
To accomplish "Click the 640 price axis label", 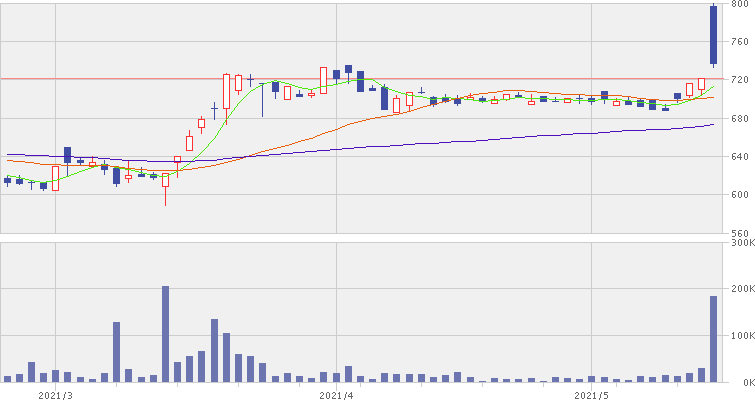I will pyautogui.click(x=741, y=157).
